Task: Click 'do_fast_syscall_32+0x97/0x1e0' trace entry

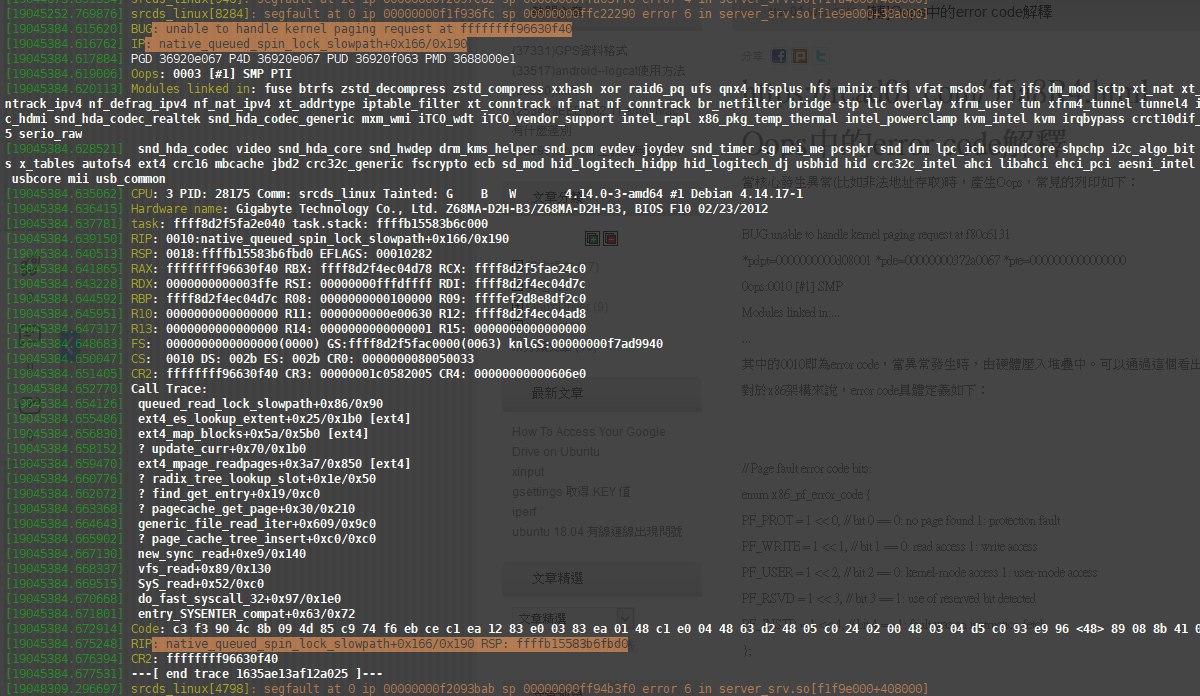Action: (239, 597)
